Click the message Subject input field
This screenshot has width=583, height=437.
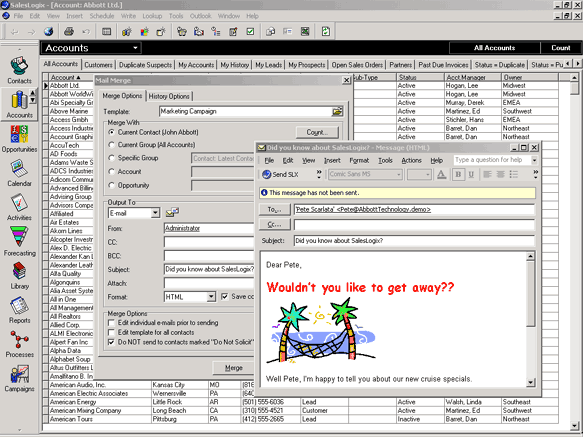tap(414, 241)
